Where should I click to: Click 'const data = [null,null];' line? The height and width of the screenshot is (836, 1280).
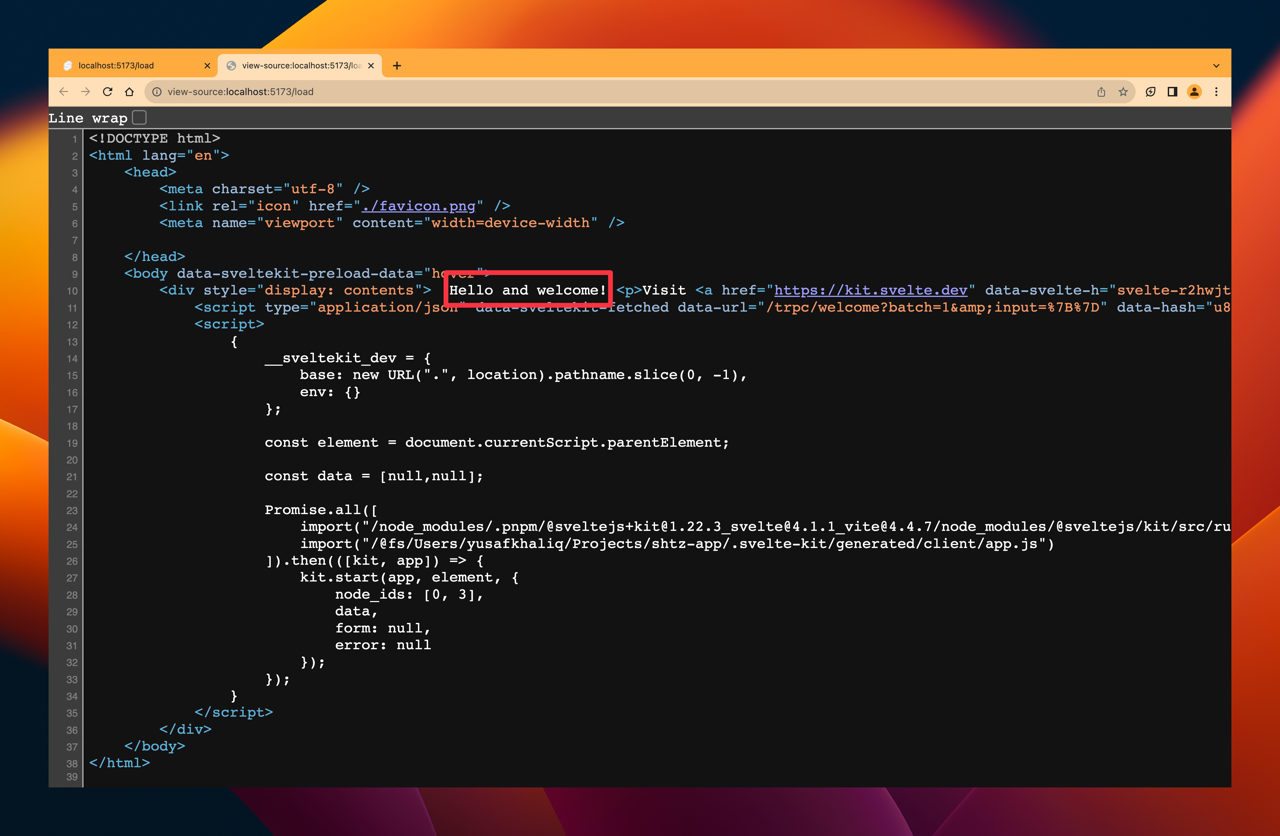(x=374, y=476)
